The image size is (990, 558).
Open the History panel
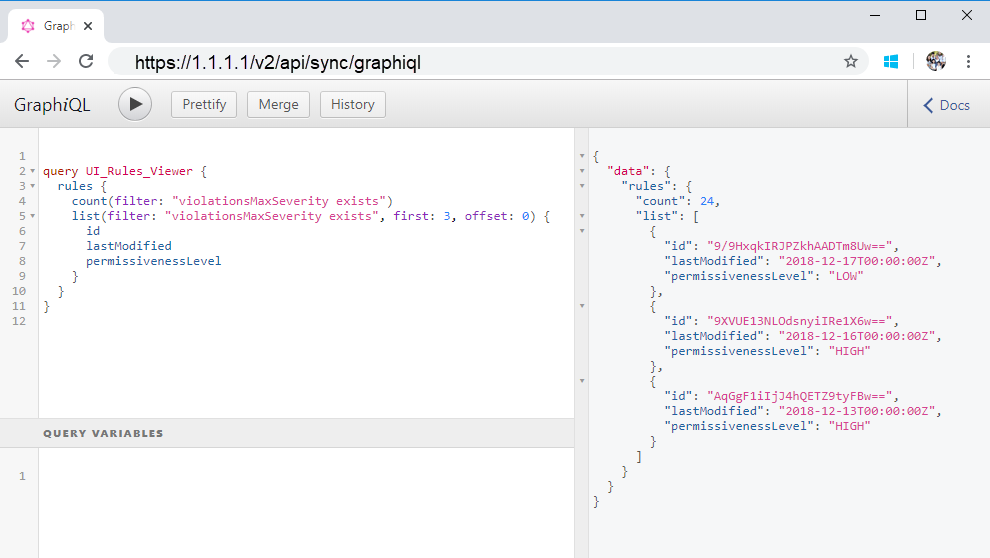click(352, 105)
